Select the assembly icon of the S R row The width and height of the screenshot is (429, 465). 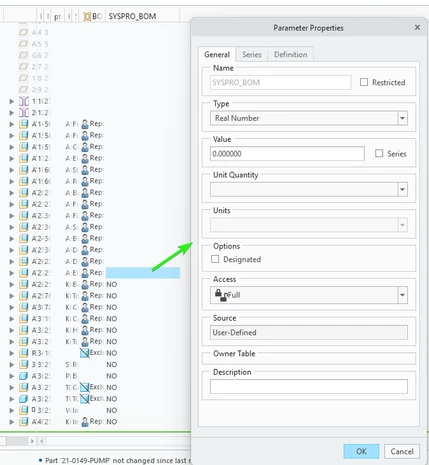click(x=24, y=364)
